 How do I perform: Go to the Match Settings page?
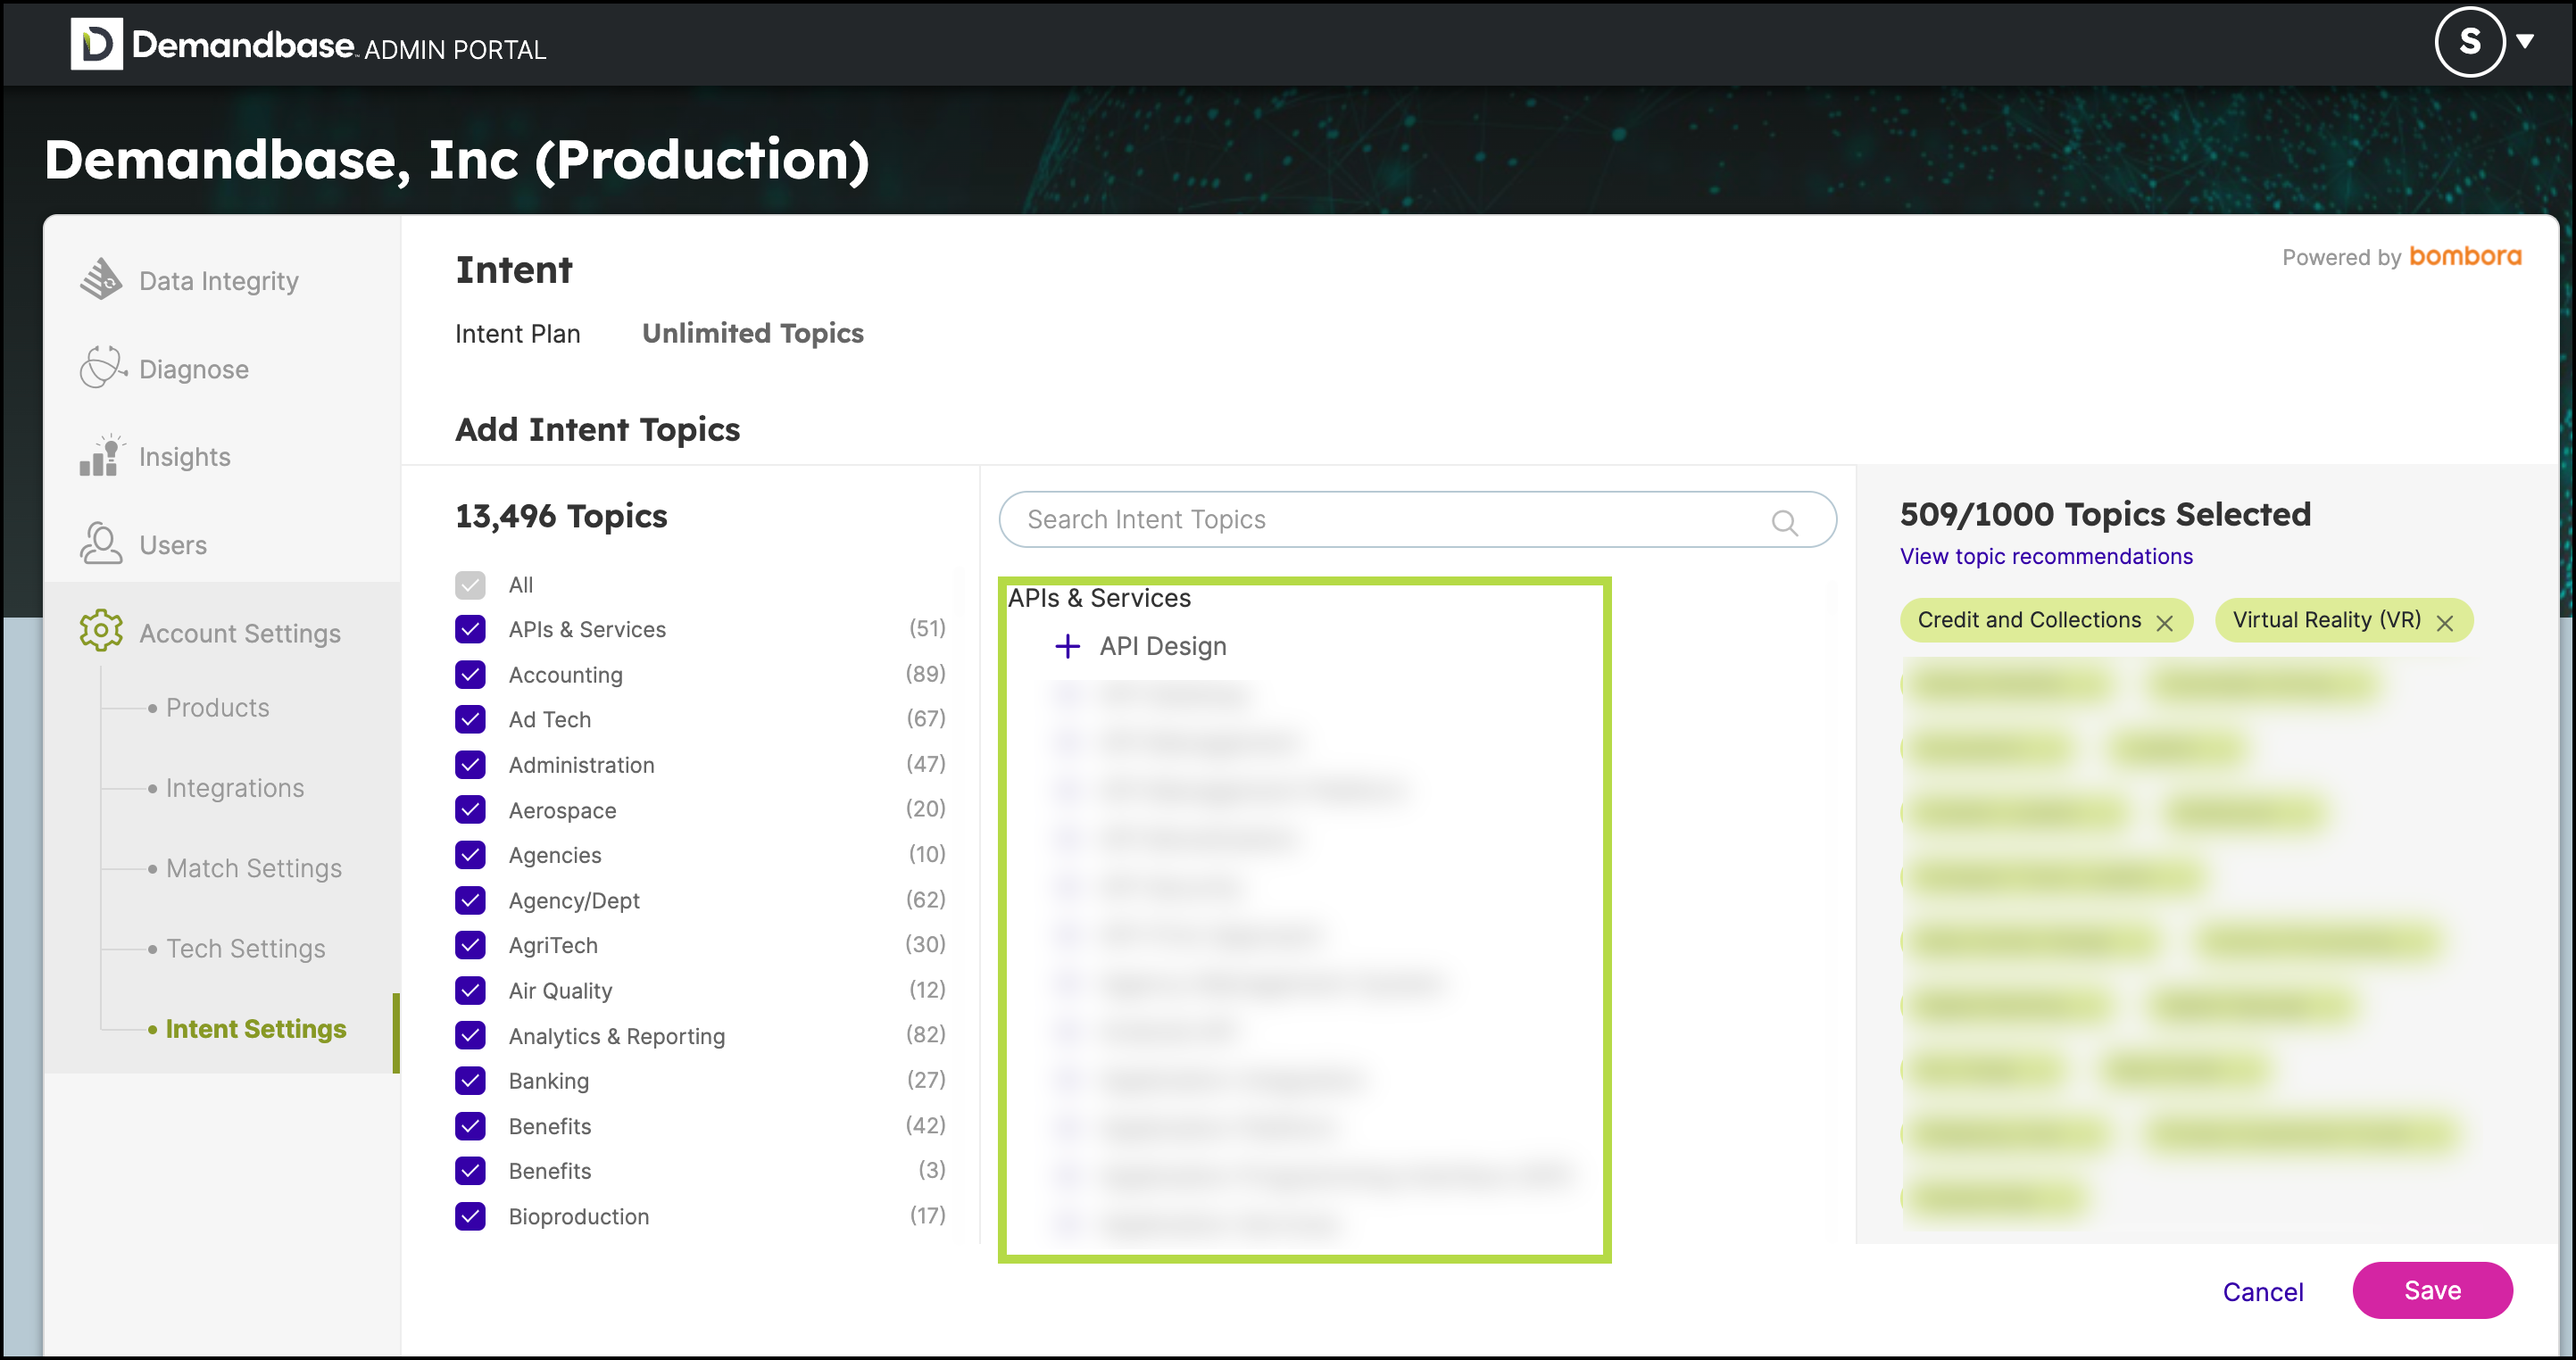(x=254, y=868)
